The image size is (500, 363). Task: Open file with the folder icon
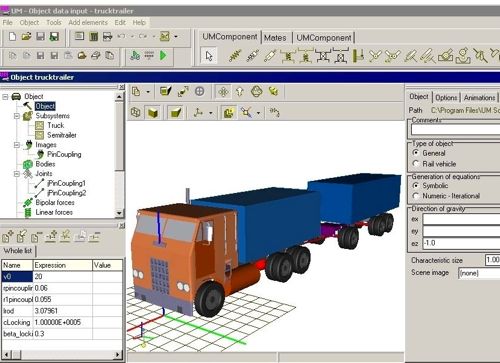coord(26,36)
